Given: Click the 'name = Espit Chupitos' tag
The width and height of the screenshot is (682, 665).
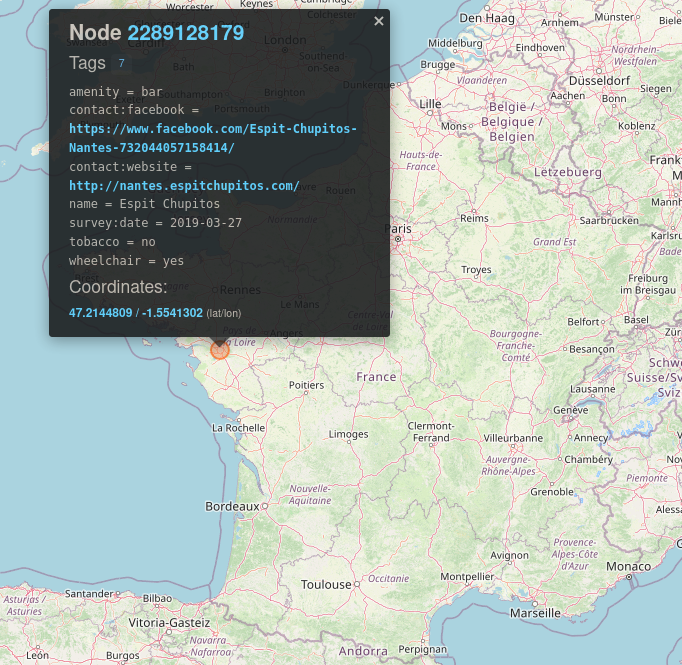Looking at the screenshot, I should [x=144, y=204].
